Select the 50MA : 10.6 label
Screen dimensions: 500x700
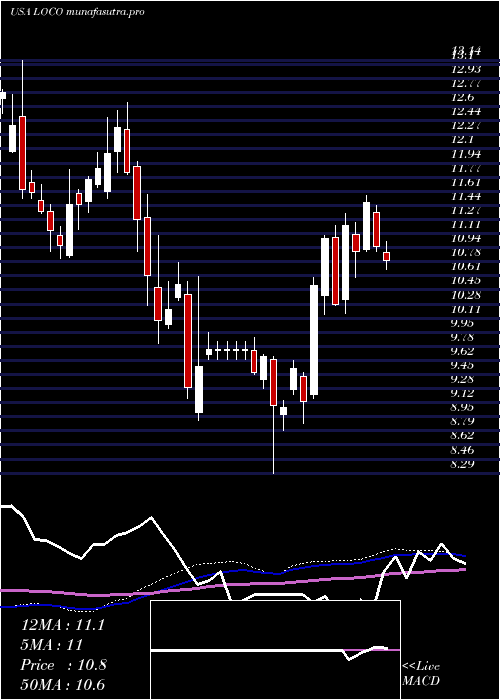(x=63, y=685)
